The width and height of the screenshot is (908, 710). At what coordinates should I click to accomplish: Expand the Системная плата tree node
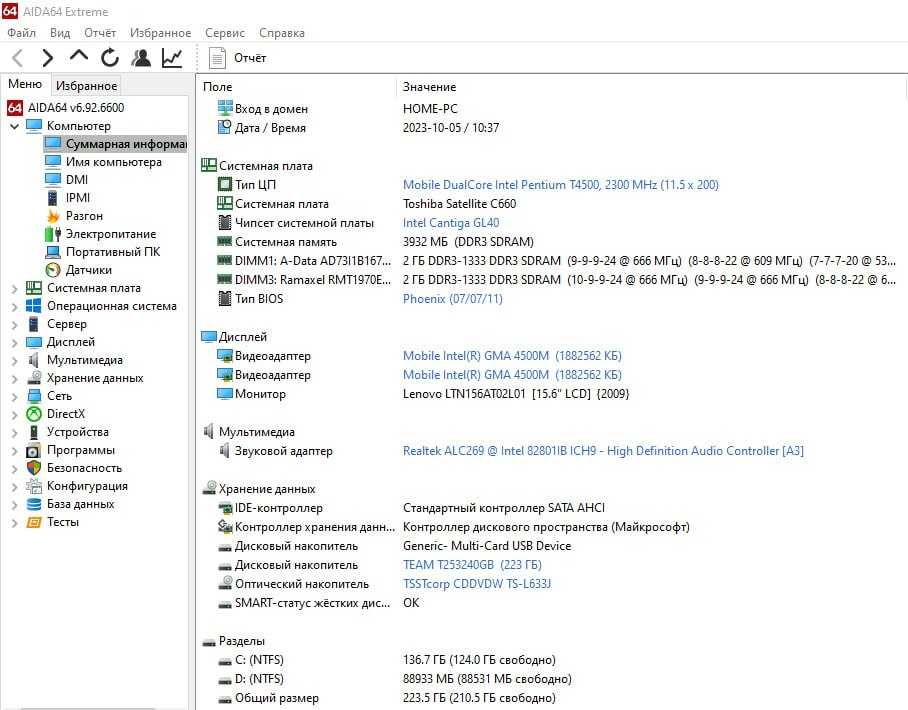pyautogui.click(x=14, y=288)
